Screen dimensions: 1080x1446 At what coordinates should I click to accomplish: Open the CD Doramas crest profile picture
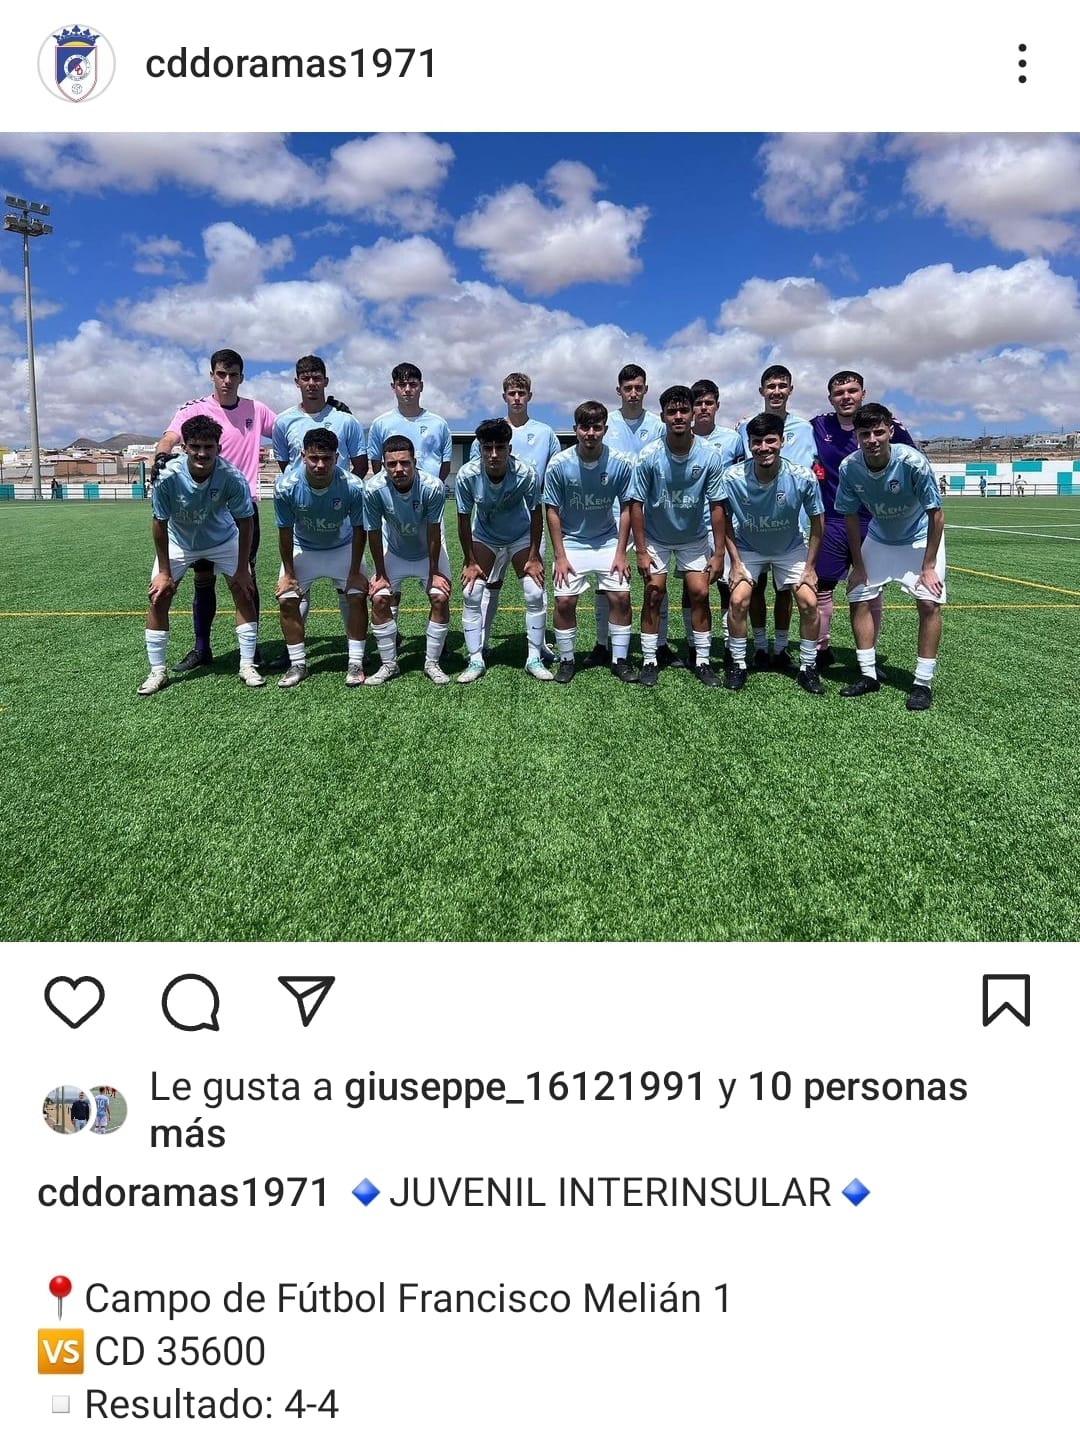tap(76, 64)
